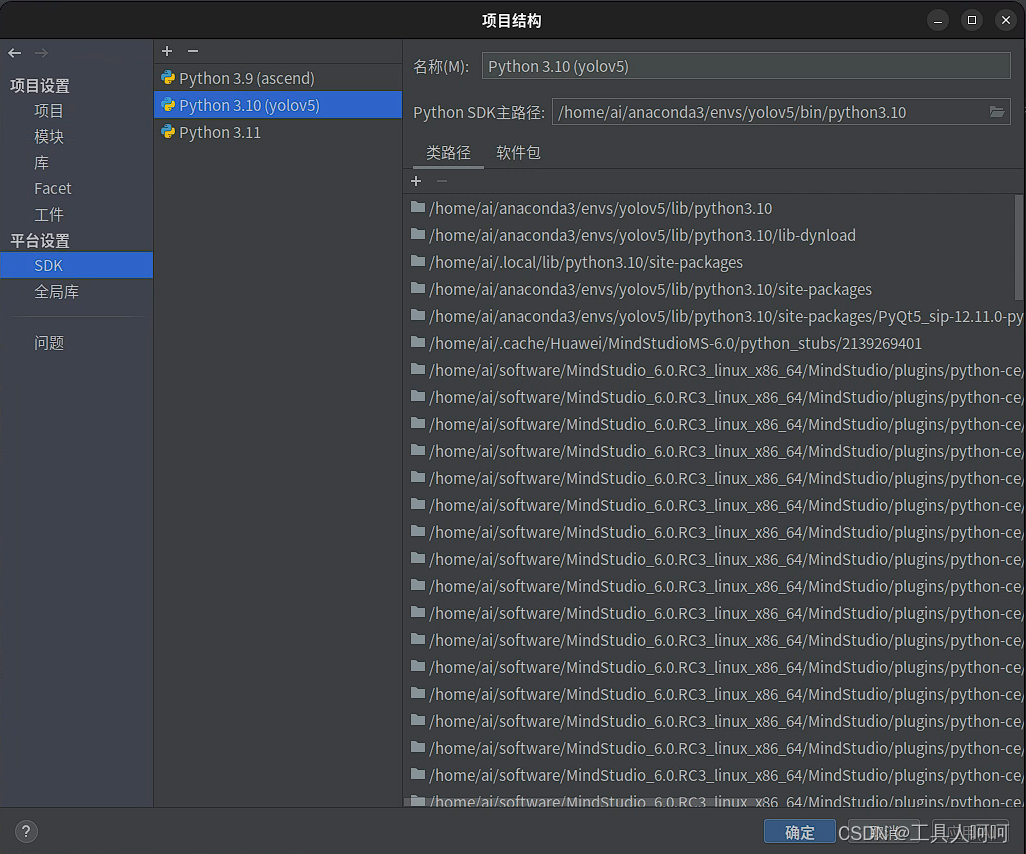Click the forward navigation arrow
1026x854 pixels.
(x=41, y=53)
